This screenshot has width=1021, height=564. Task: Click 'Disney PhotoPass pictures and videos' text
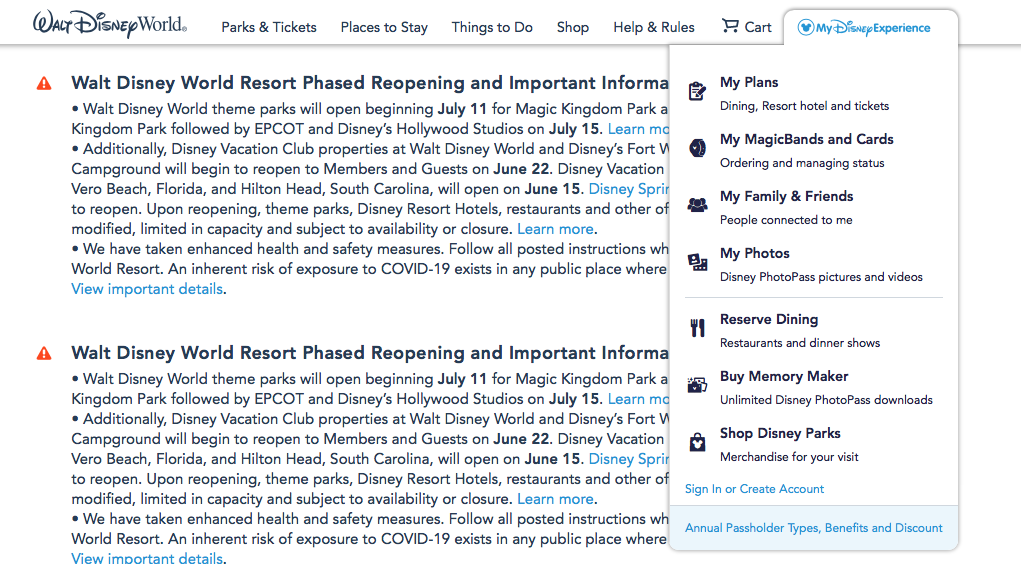(x=821, y=277)
